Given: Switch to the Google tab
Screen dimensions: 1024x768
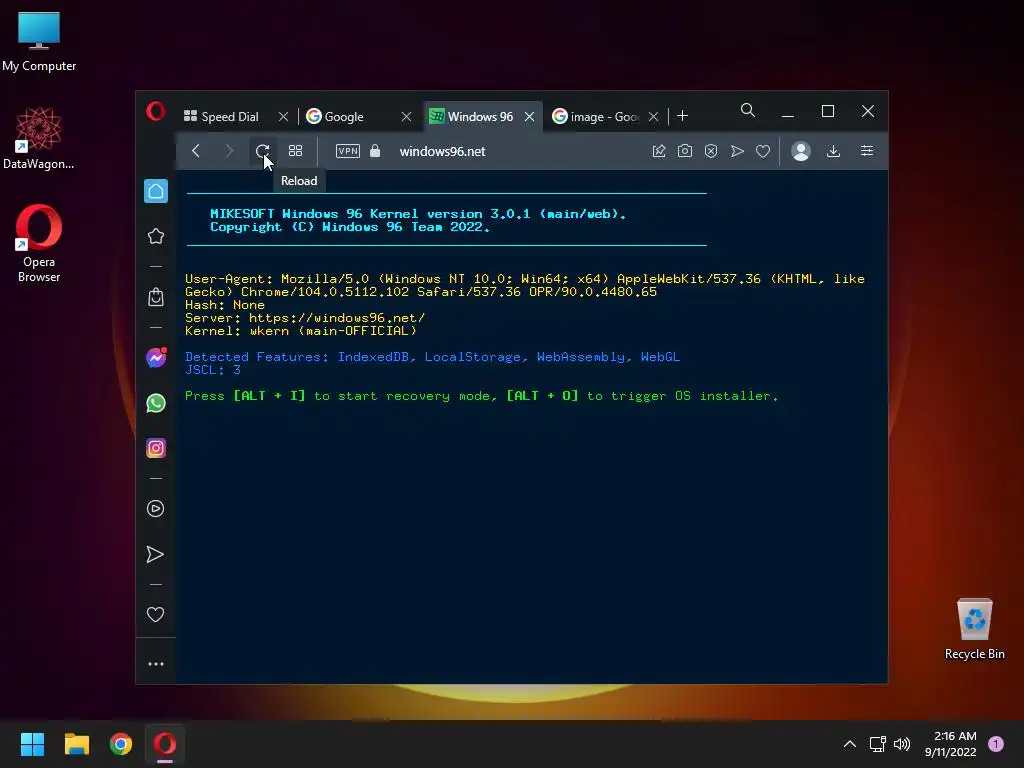Looking at the screenshot, I should click(344, 116).
